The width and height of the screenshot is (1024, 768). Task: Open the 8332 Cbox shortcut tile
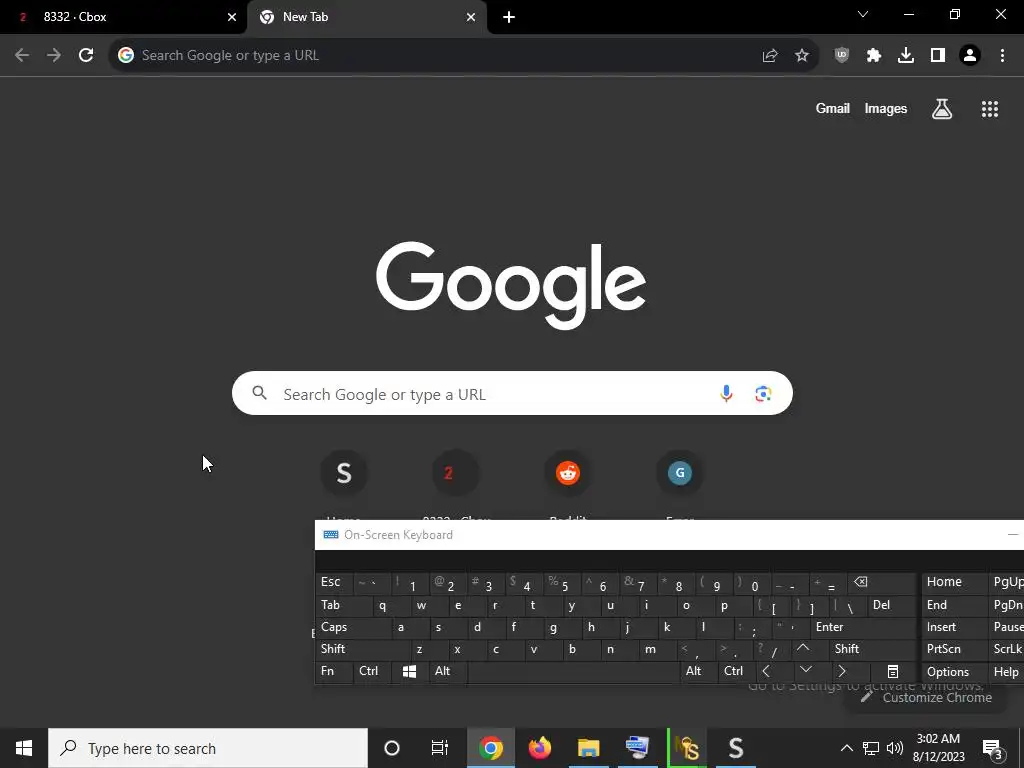pyautogui.click(x=456, y=473)
